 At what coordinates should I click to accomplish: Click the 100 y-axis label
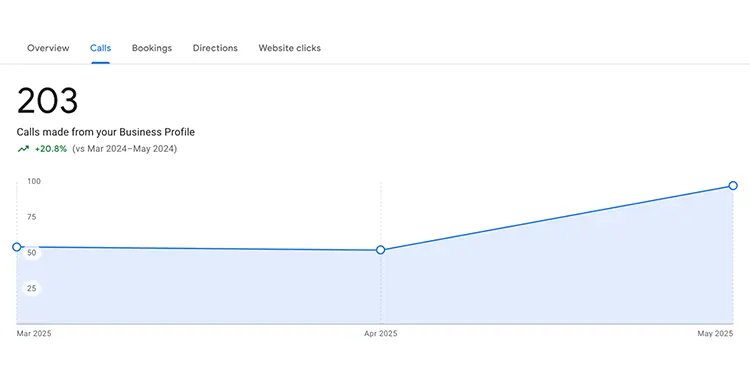(x=34, y=181)
